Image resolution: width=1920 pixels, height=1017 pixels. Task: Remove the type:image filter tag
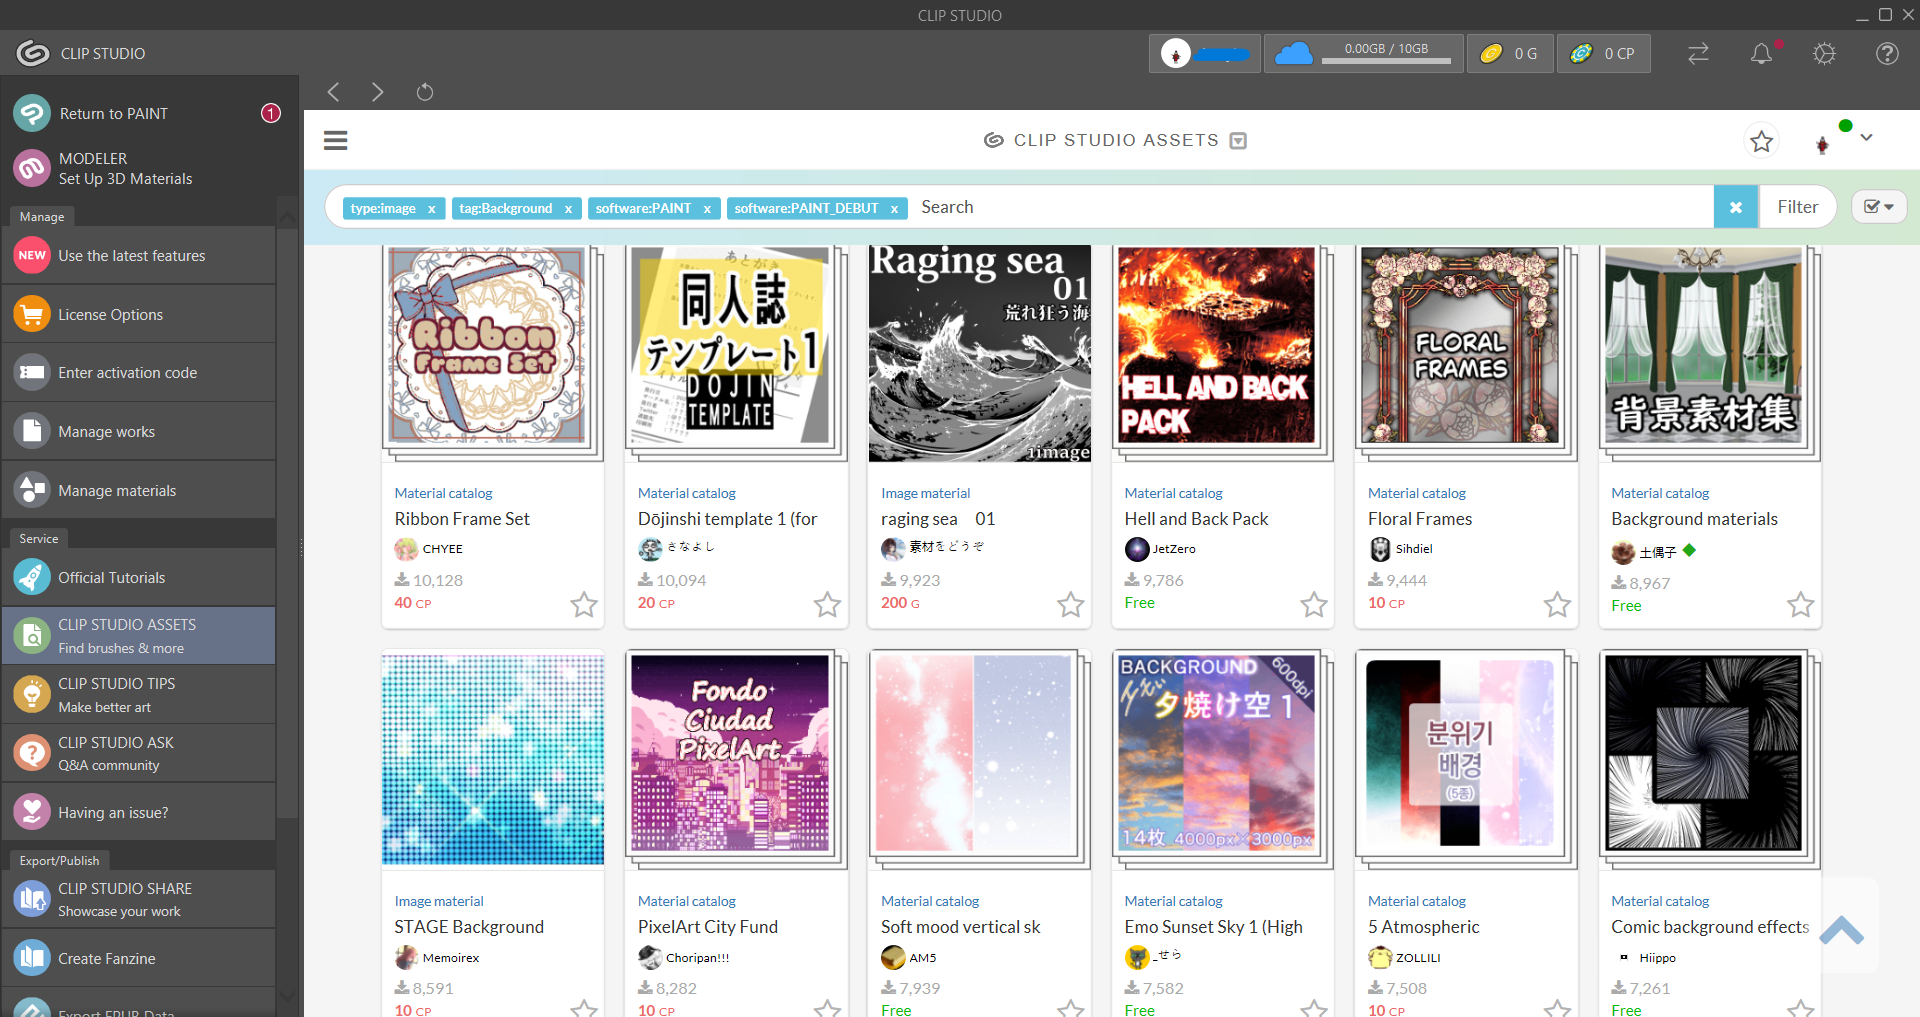pyautogui.click(x=432, y=209)
